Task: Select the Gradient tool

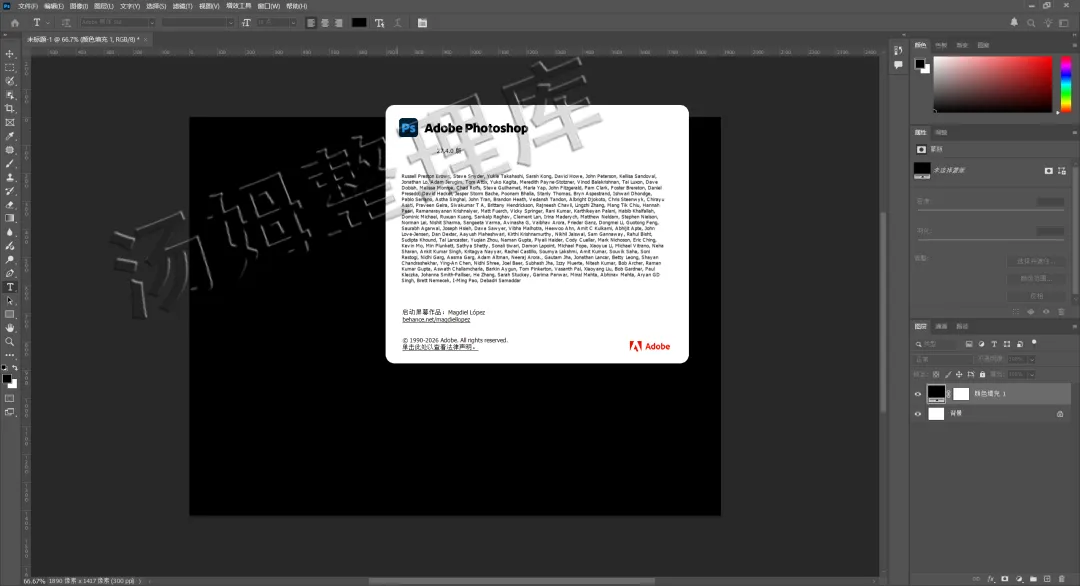Action: tap(10, 218)
